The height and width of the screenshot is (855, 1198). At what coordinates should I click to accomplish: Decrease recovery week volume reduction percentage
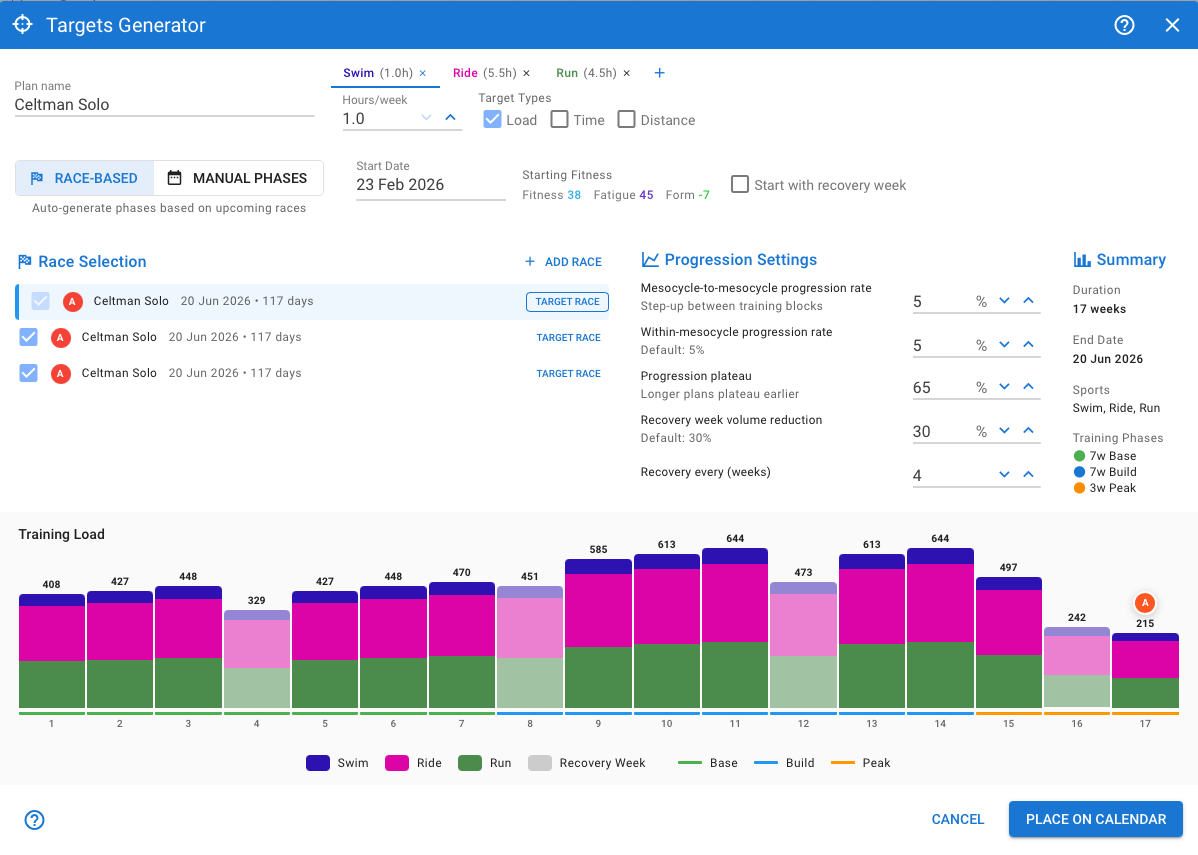(1004, 431)
